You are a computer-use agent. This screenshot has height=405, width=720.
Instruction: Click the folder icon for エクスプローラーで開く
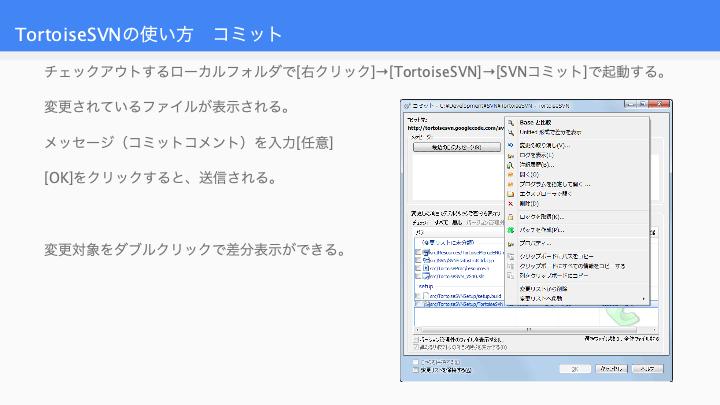(511, 194)
